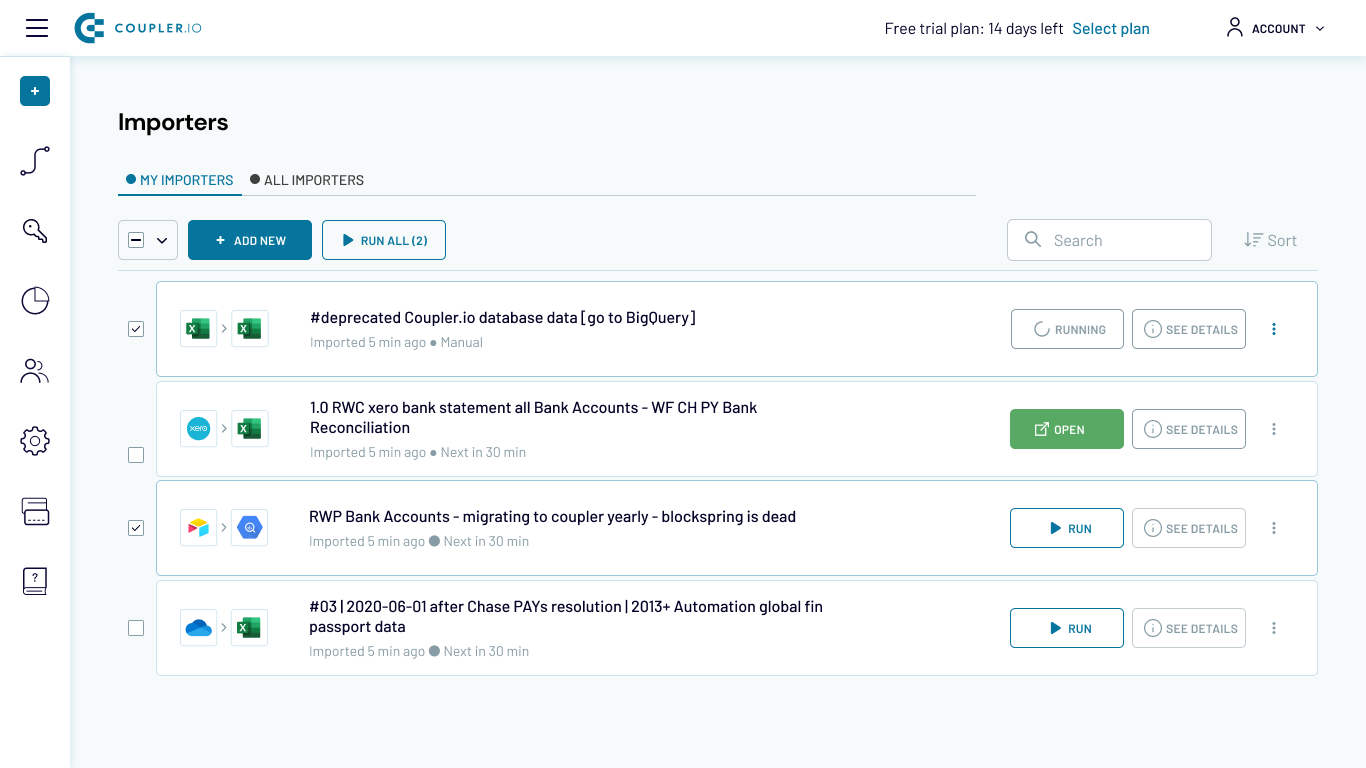Open the pie chart dashboards icon

(35, 301)
